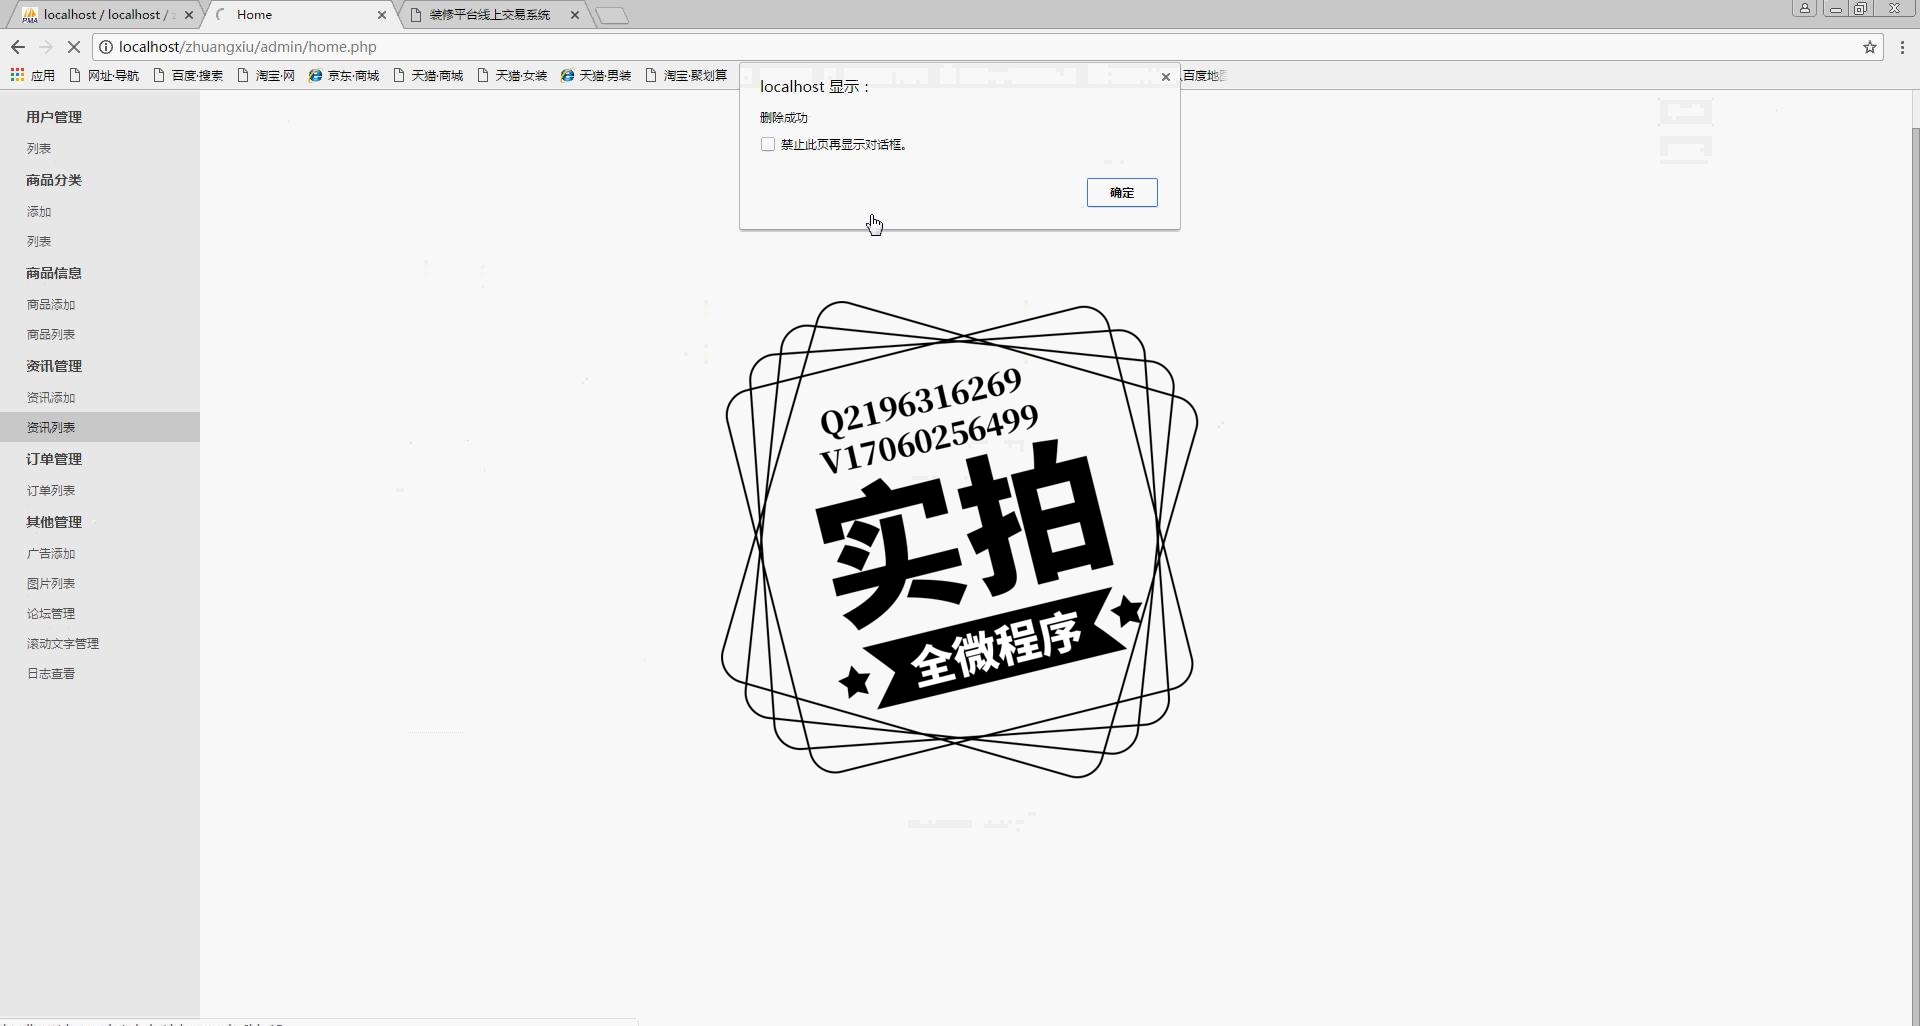Expand the 商品分类 sidebar section
This screenshot has width=1920, height=1026.
[54, 180]
